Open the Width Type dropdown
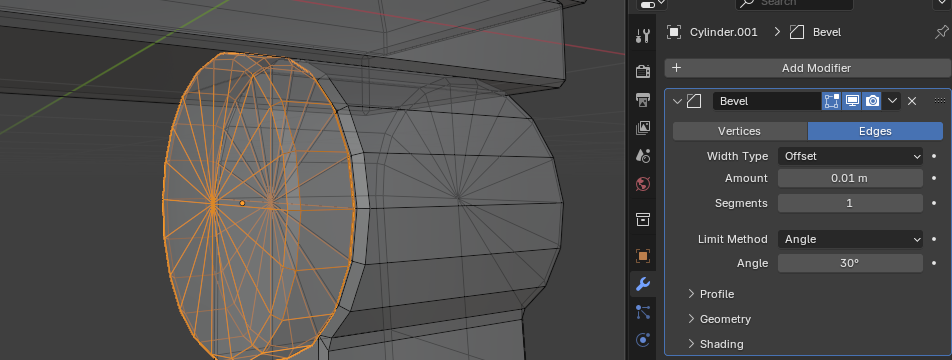This screenshot has height=360, width=952. click(850, 156)
